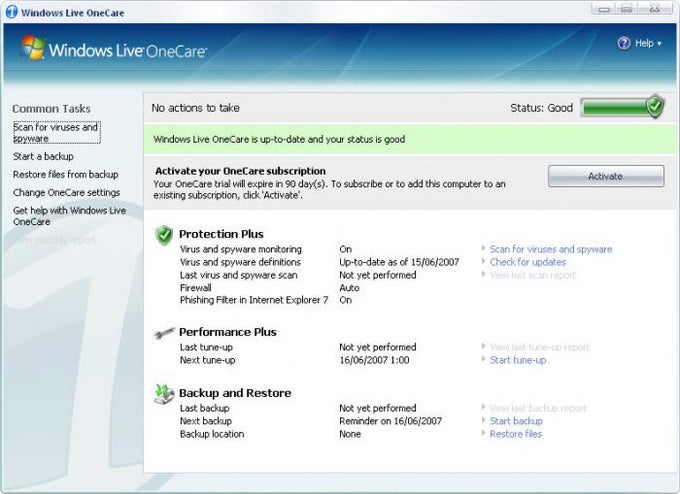Click 'Virus and spyware monitoring' label
This screenshot has width=680, height=494.
pyautogui.click(x=241, y=249)
